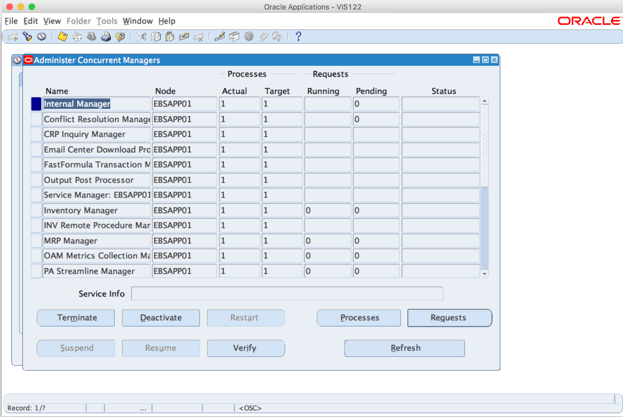
Task: Click the Refresh button
Action: [x=404, y=348]
